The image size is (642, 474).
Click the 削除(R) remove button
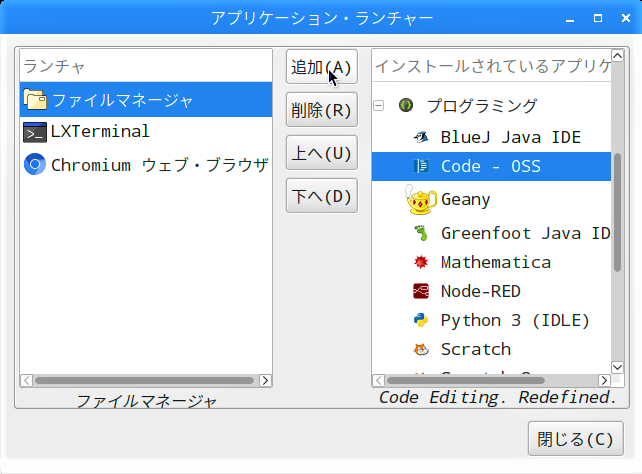pos(322,110)
